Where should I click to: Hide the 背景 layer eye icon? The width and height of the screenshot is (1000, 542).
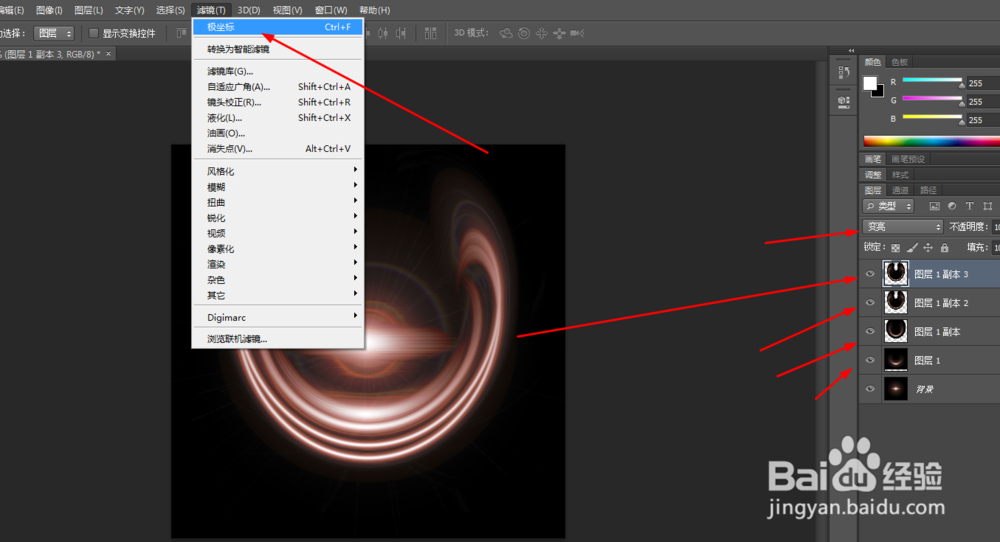[870, 389]
